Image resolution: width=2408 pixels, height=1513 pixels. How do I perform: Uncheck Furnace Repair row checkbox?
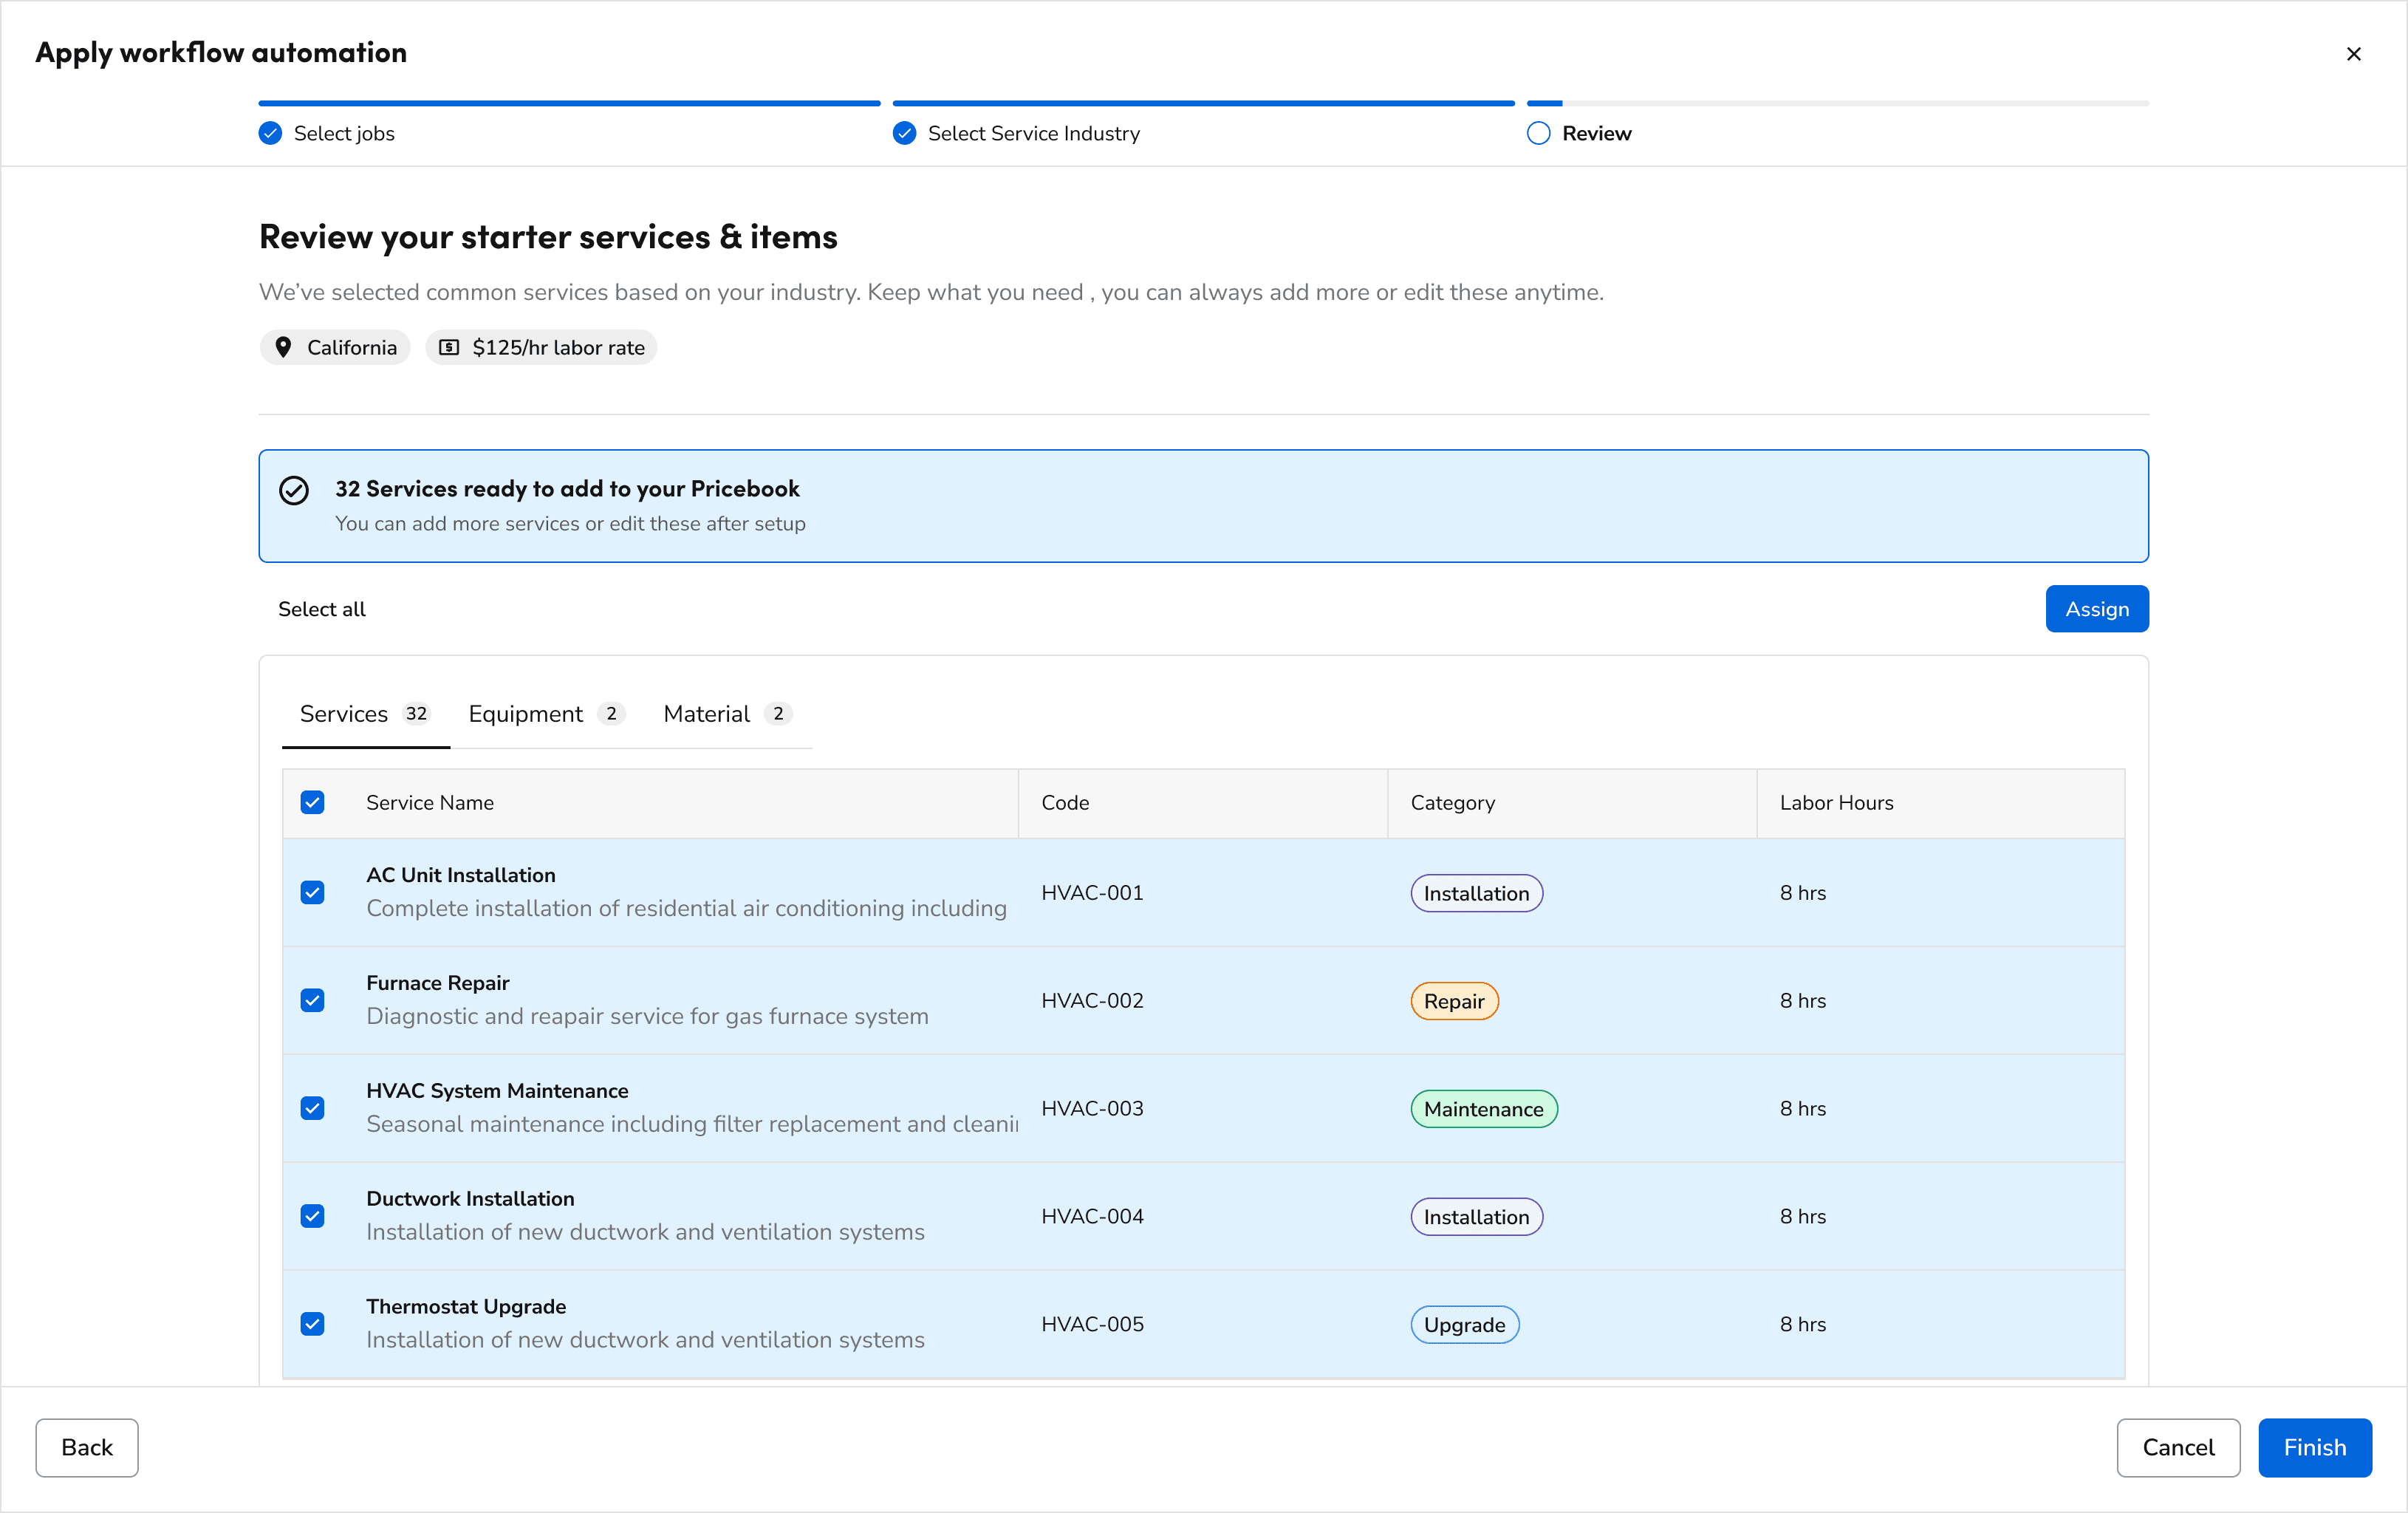[313, 1000]
